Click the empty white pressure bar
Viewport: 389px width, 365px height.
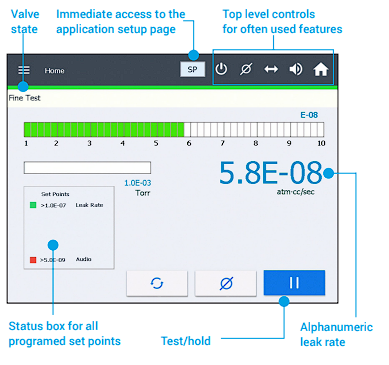pos(87,168)
